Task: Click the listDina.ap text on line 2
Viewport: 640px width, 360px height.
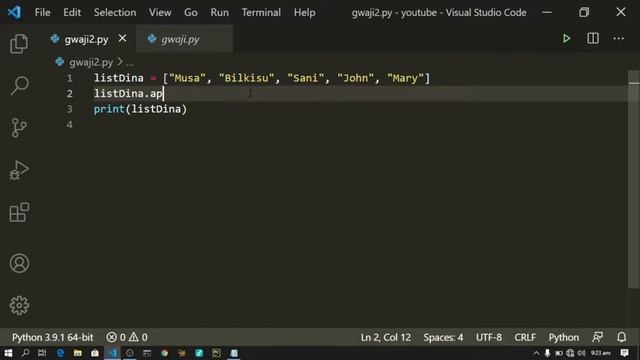Action: pyautogui.click(x=128, y=93)
